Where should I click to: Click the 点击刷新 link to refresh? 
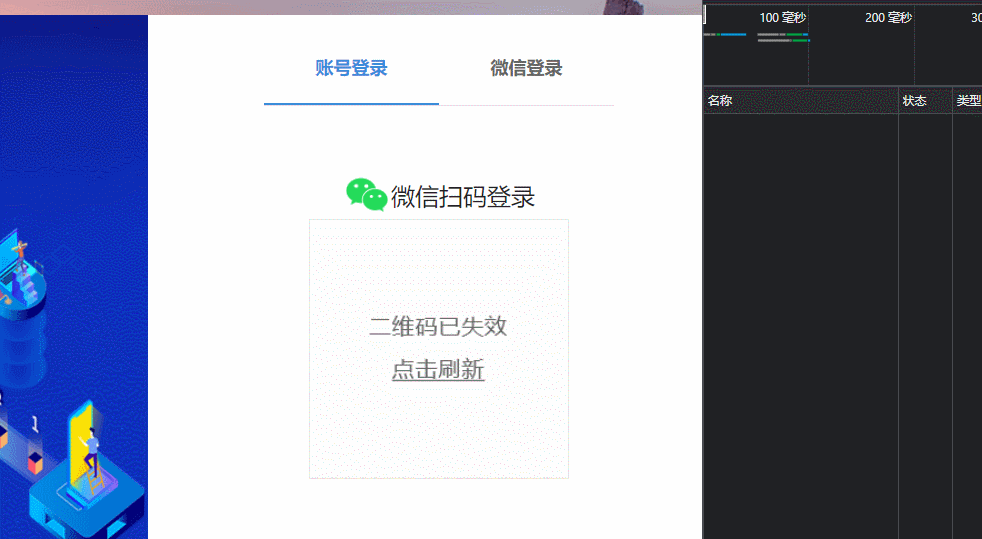[438, 370]
